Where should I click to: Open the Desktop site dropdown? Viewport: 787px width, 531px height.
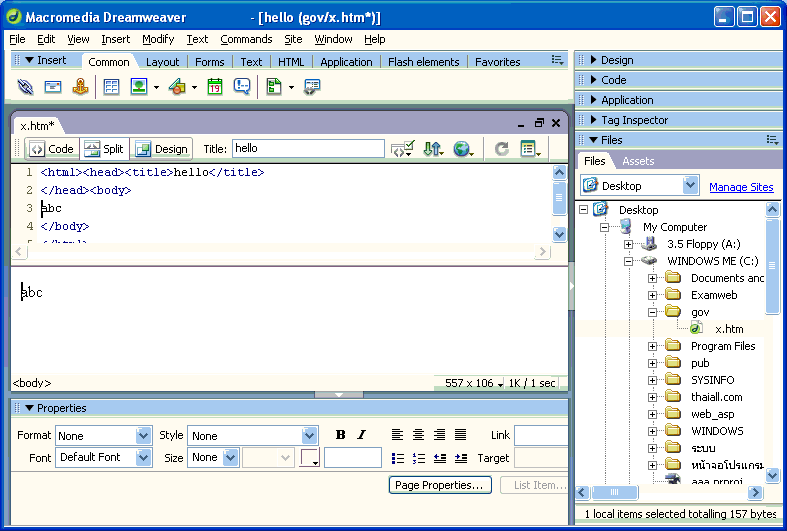click(x=690, y=186)
